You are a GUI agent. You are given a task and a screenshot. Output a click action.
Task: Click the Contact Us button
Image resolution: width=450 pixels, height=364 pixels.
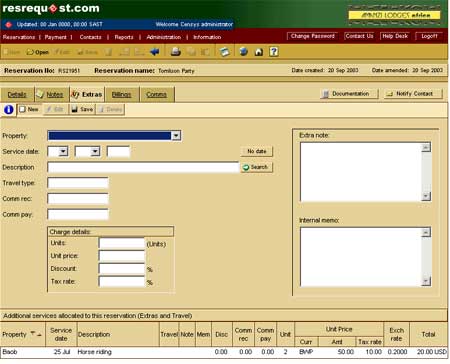pyautogui.click(x=359, y=36)
